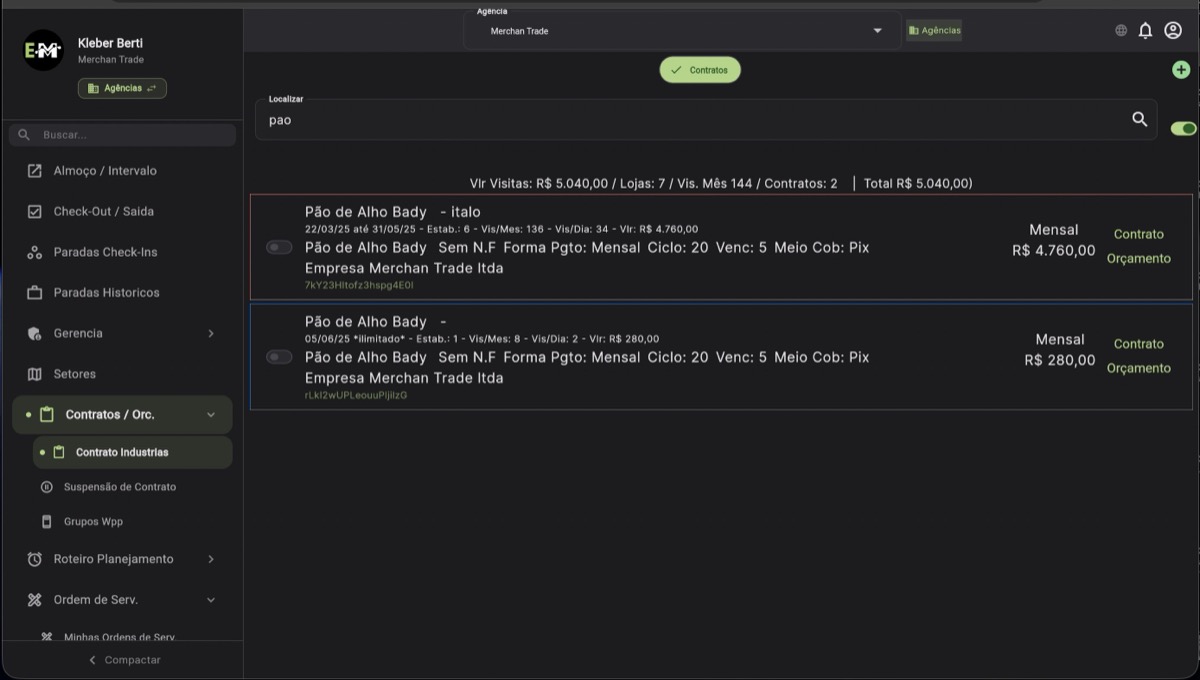
Task: Toggle the switch on the italo contract row
Action: (x=279, y=247)
